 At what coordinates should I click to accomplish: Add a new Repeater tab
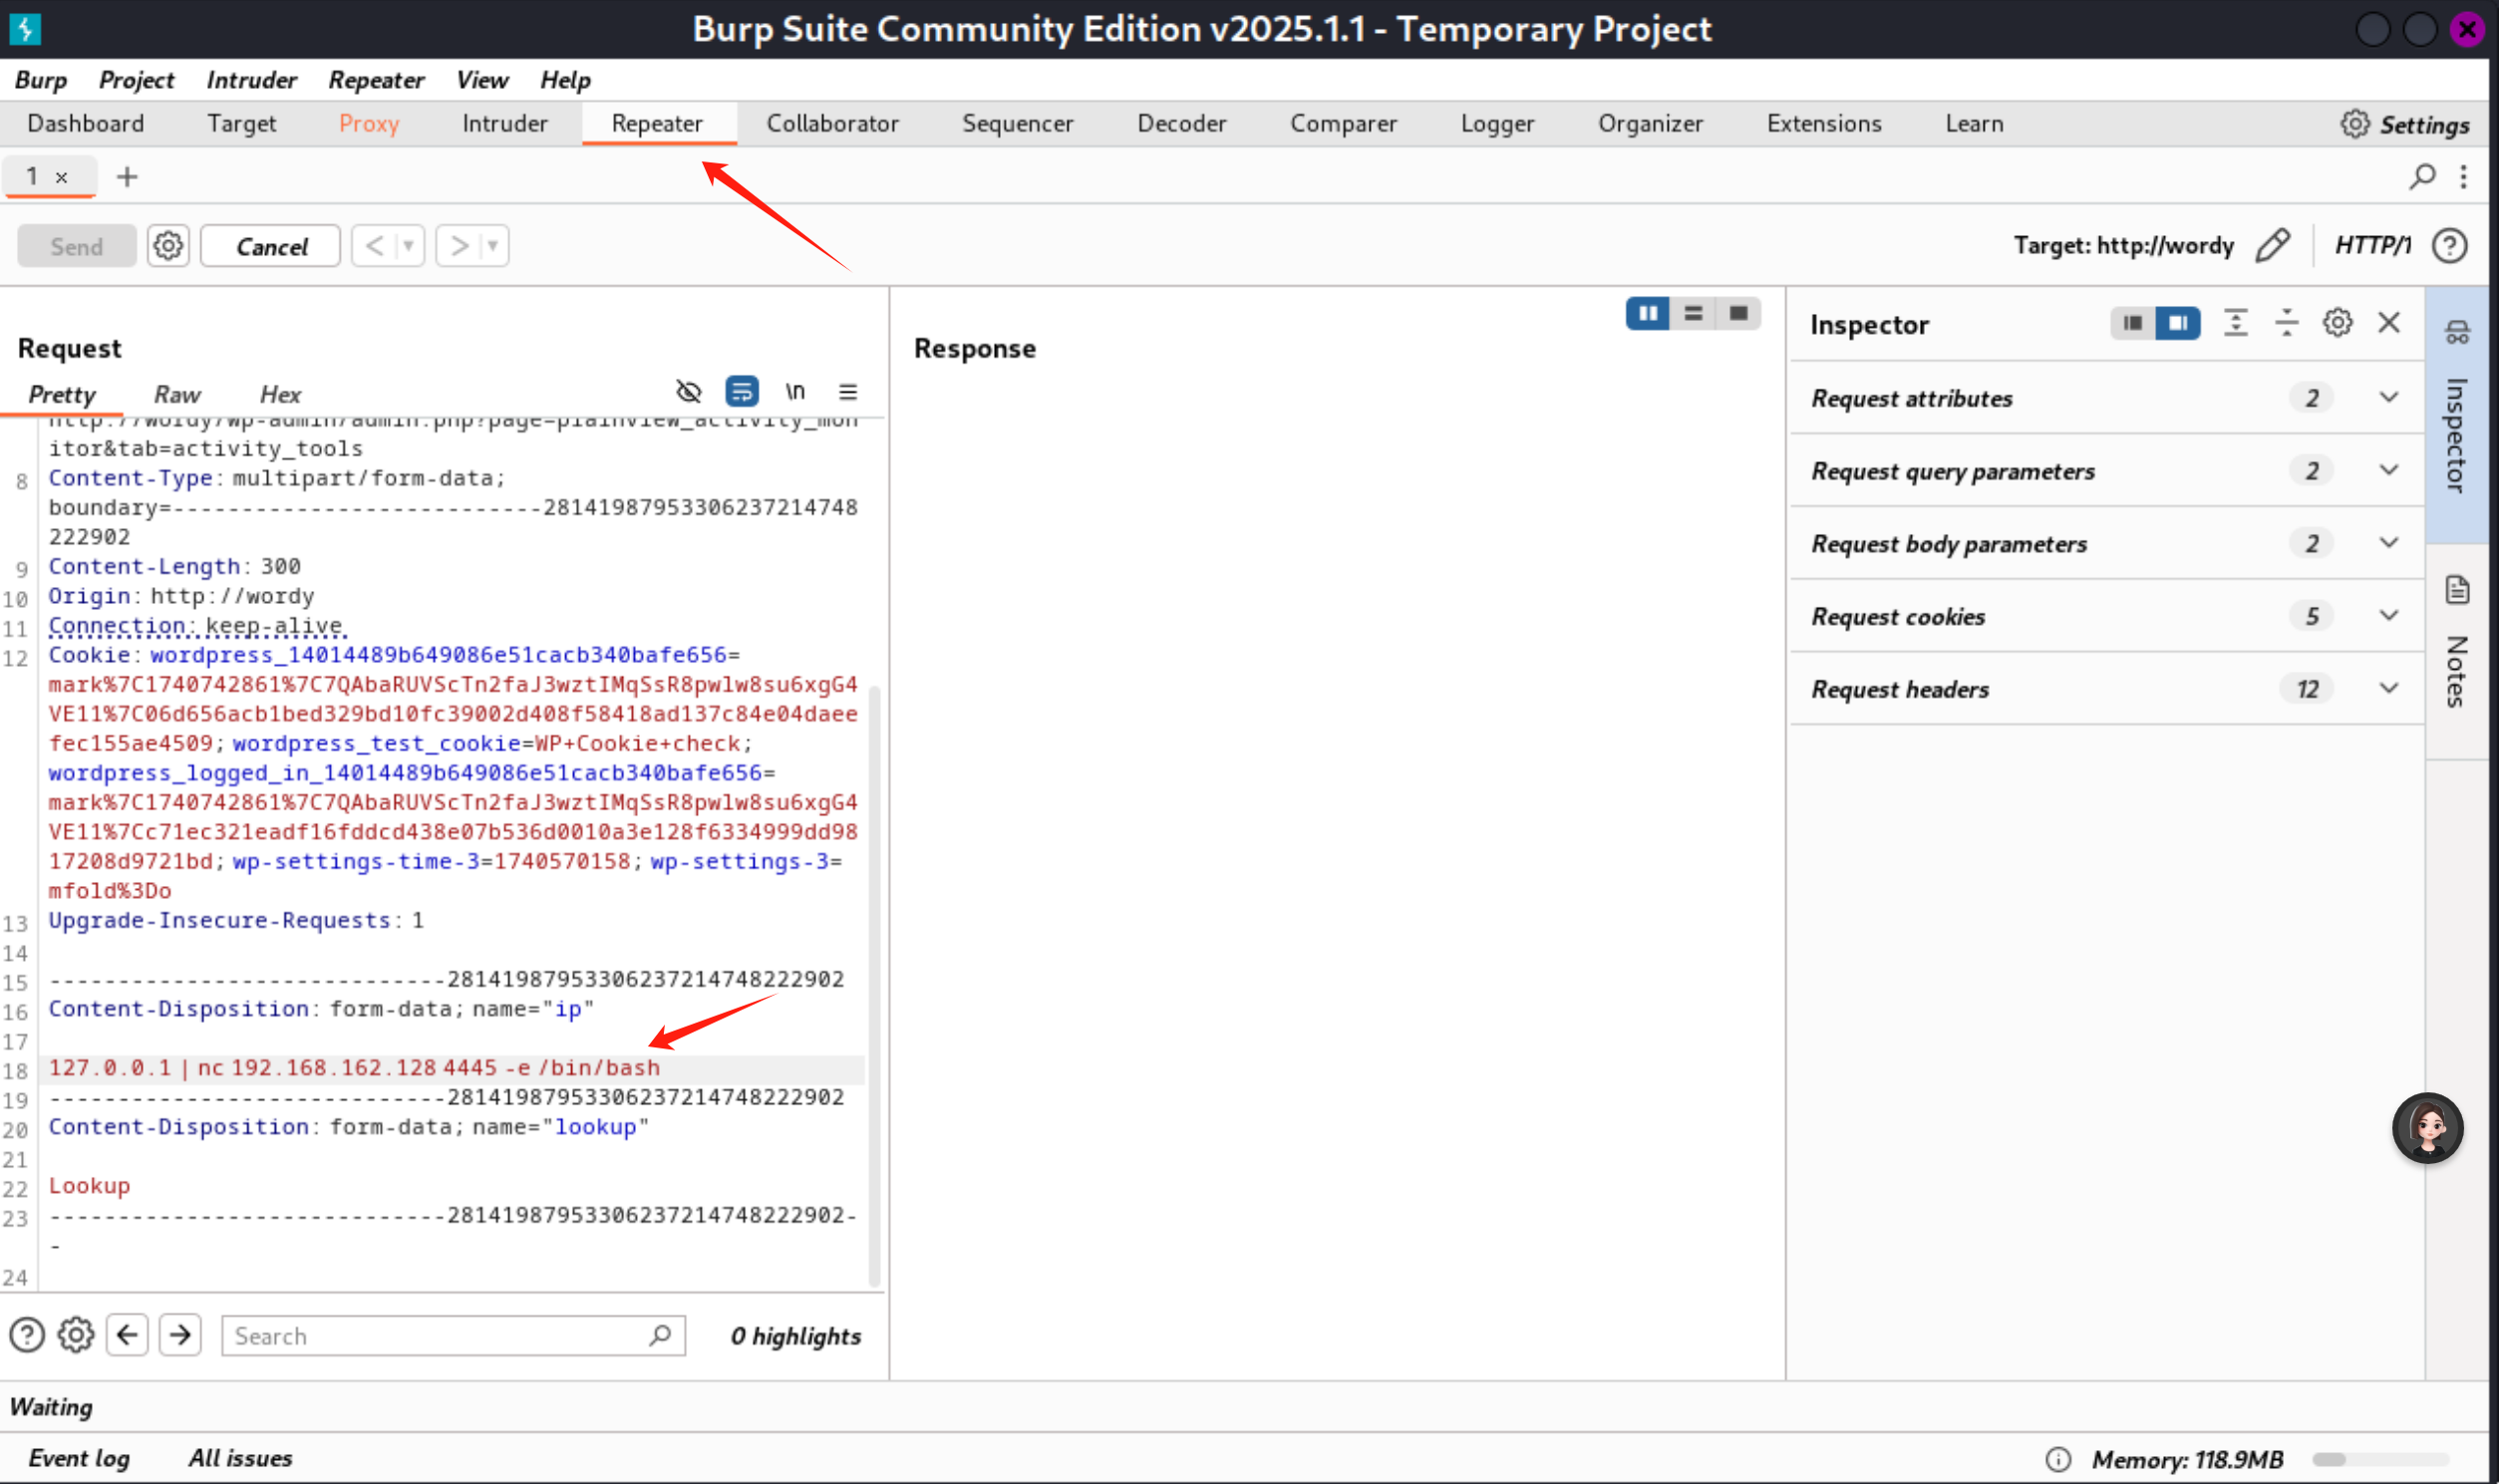tap(127, 177)
